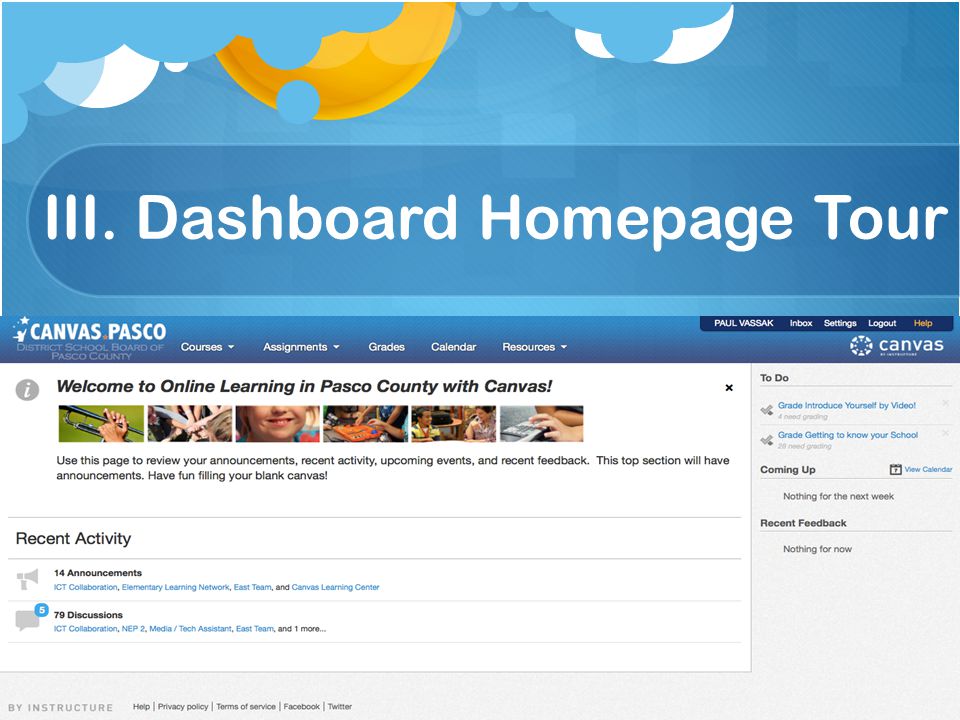The image size is (960, 720).
Task: Click the smiling child photo thumbnail
Action: point(278,424)
